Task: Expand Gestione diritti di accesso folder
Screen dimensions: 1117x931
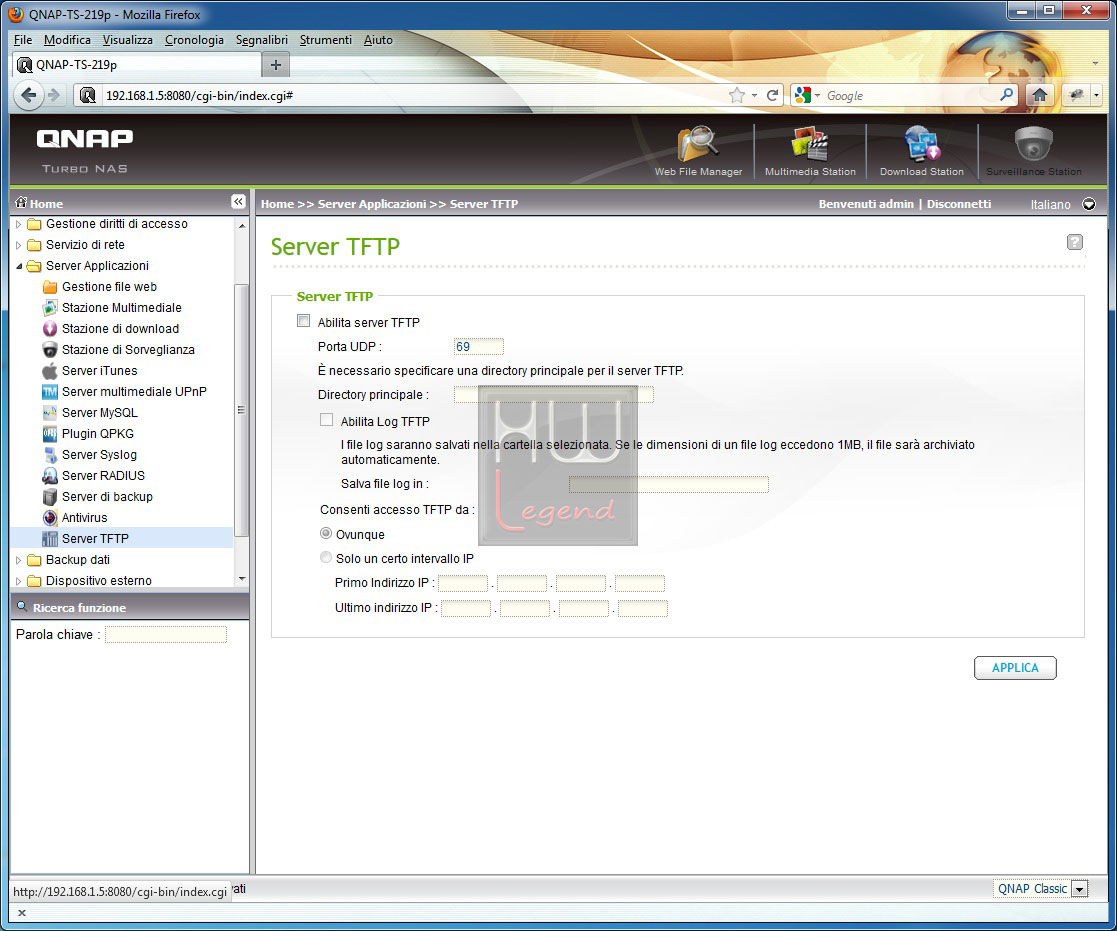Action: click(x=19, y=224)
